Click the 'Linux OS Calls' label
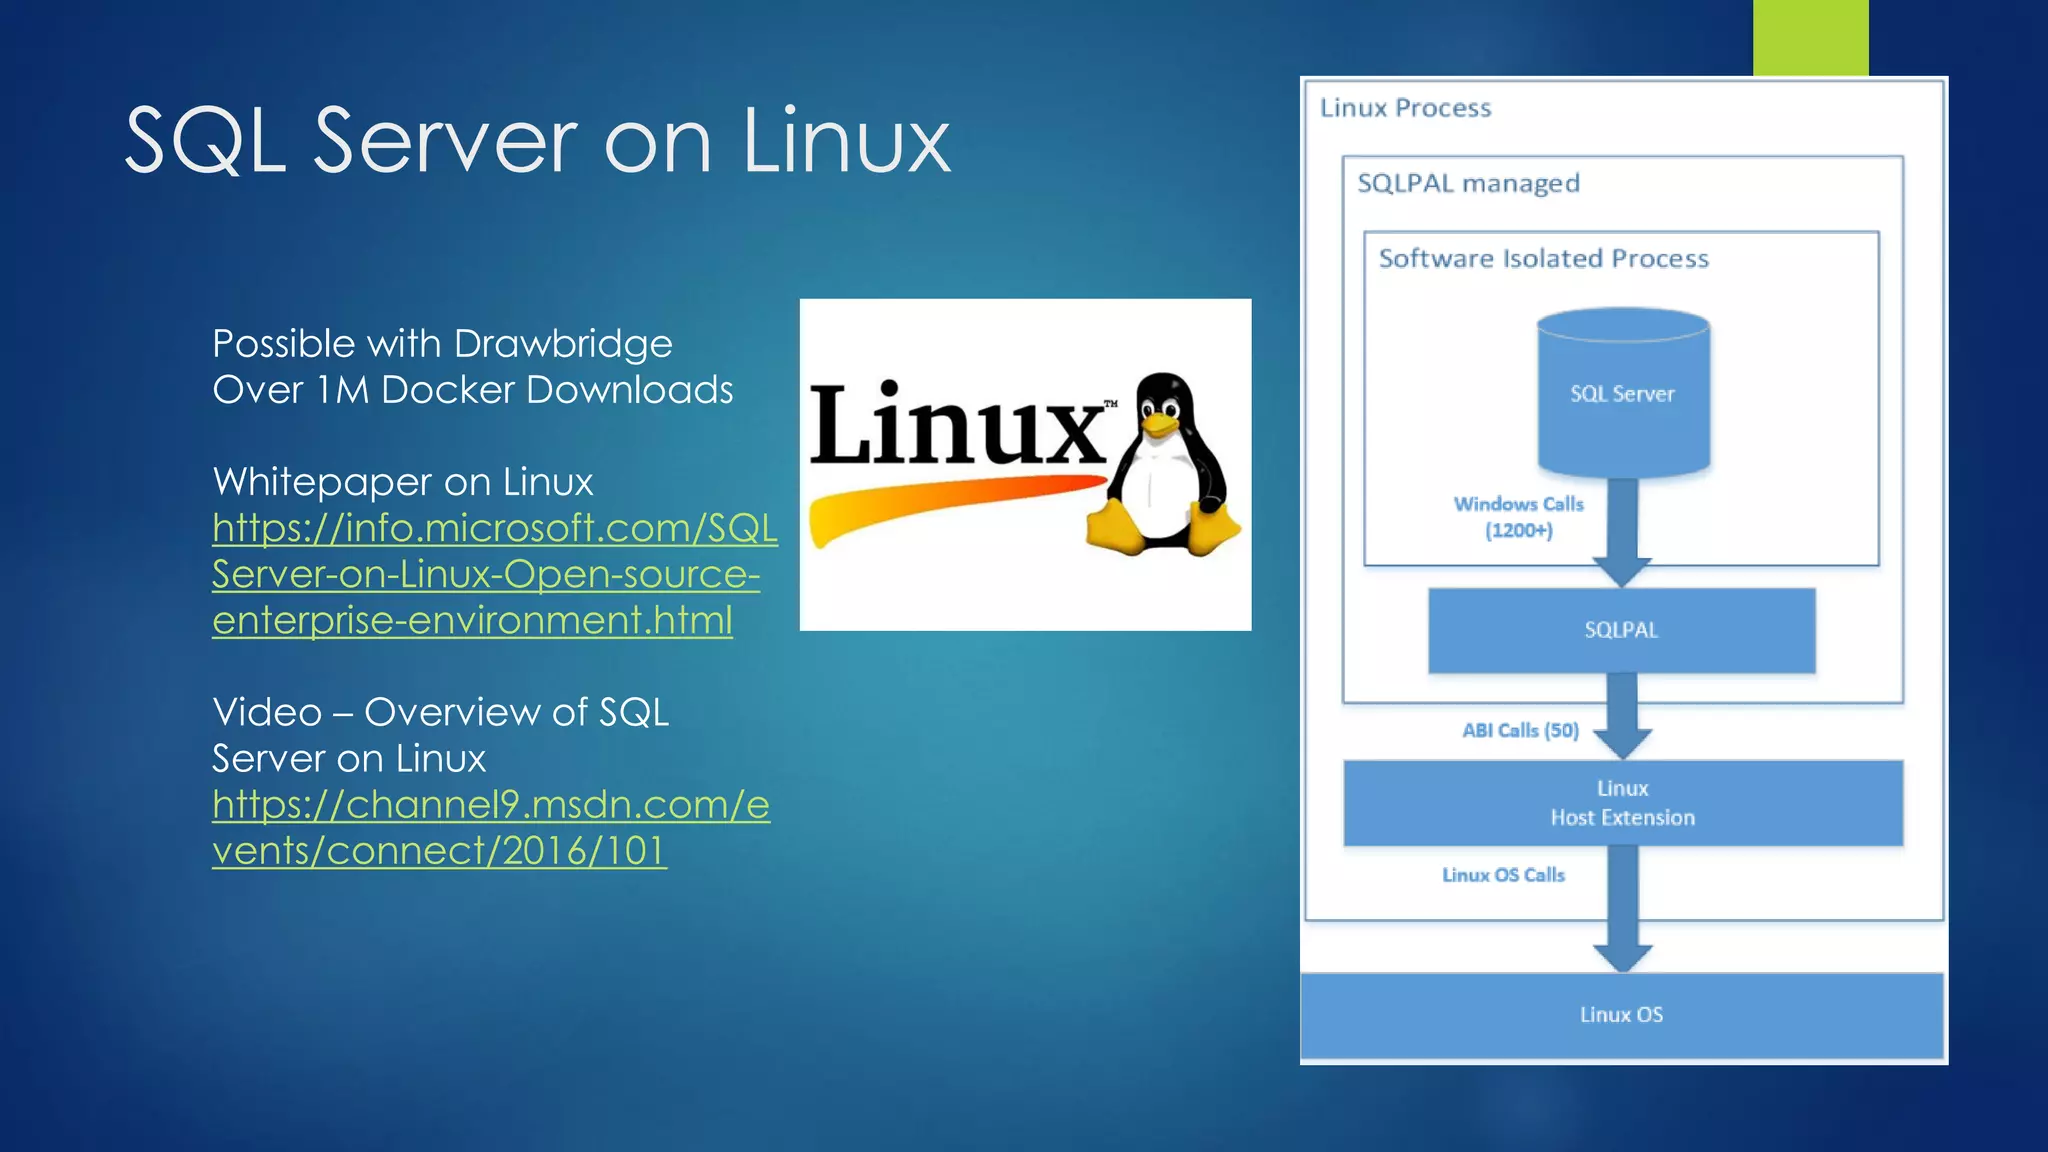The height and width of the screenshot is (1152, 2048). [1503, 875]
